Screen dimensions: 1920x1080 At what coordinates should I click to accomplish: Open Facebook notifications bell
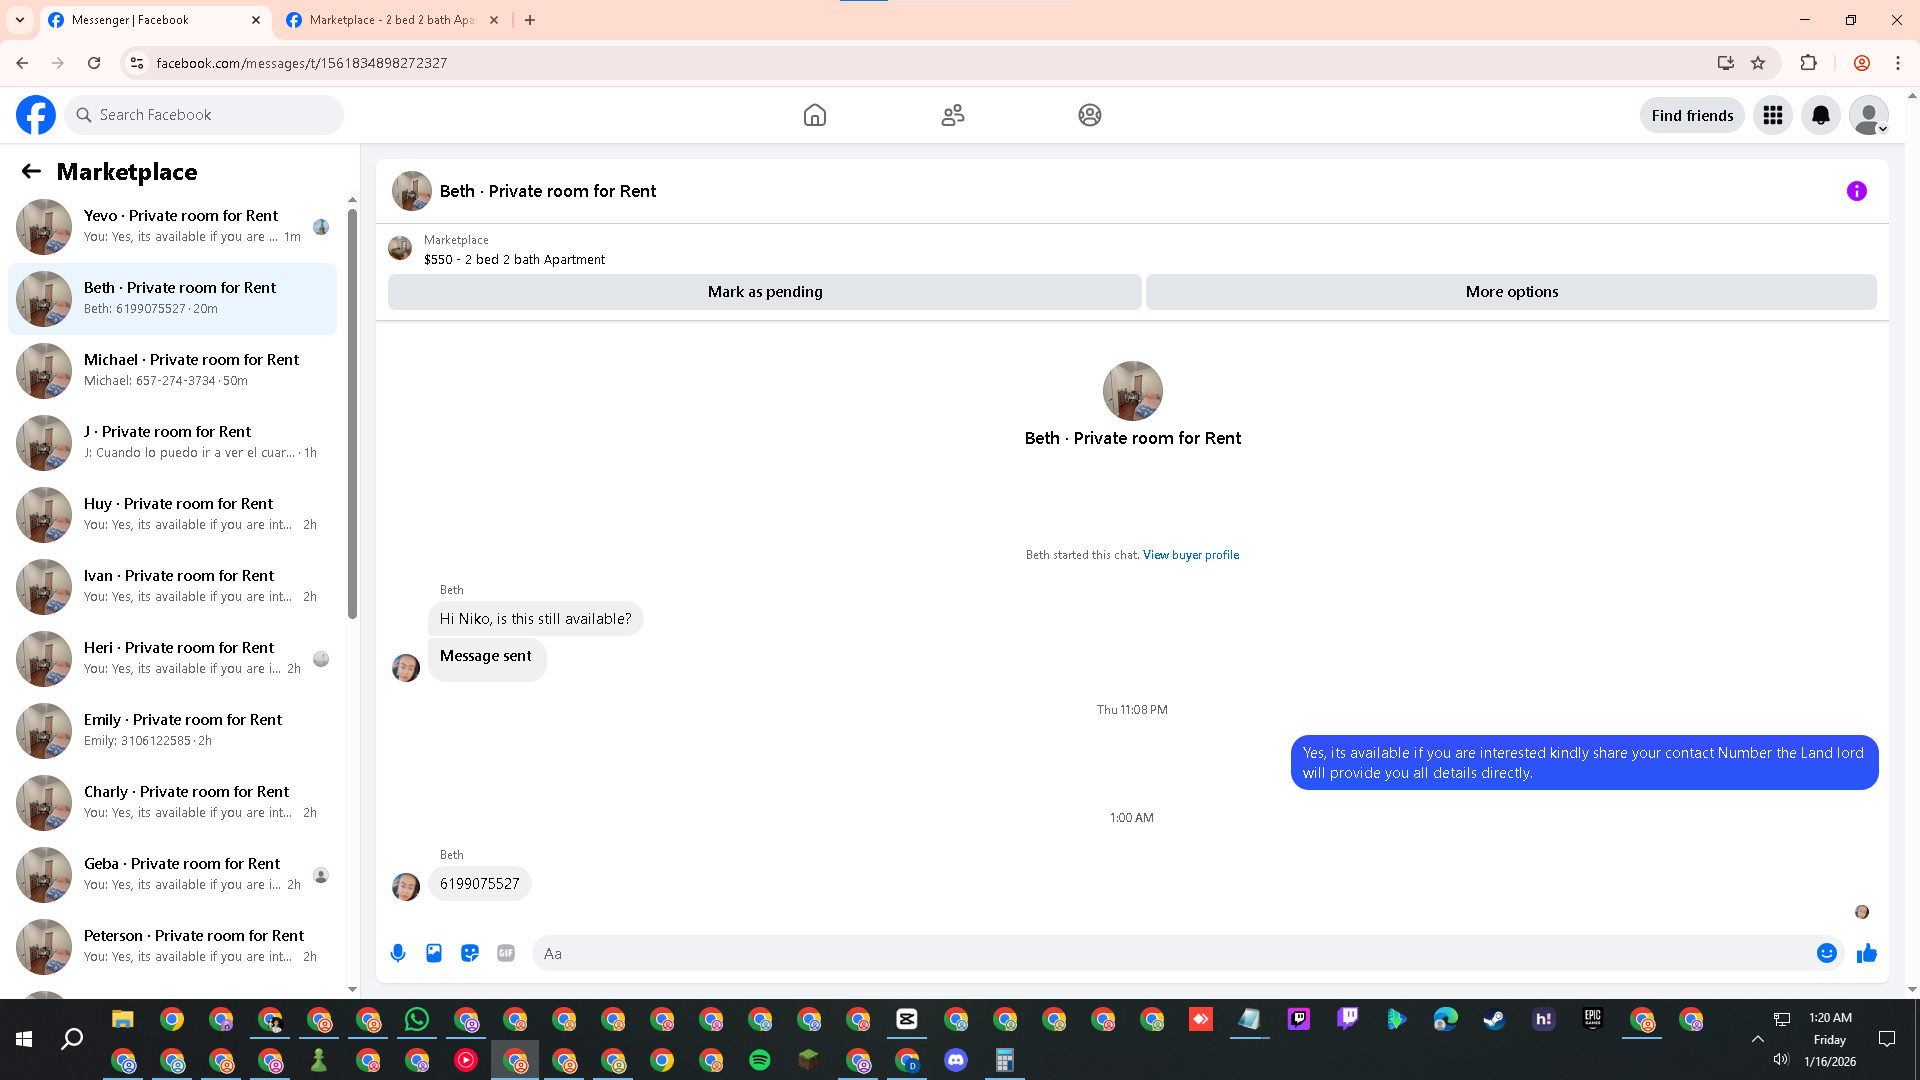pos(1820,115)
